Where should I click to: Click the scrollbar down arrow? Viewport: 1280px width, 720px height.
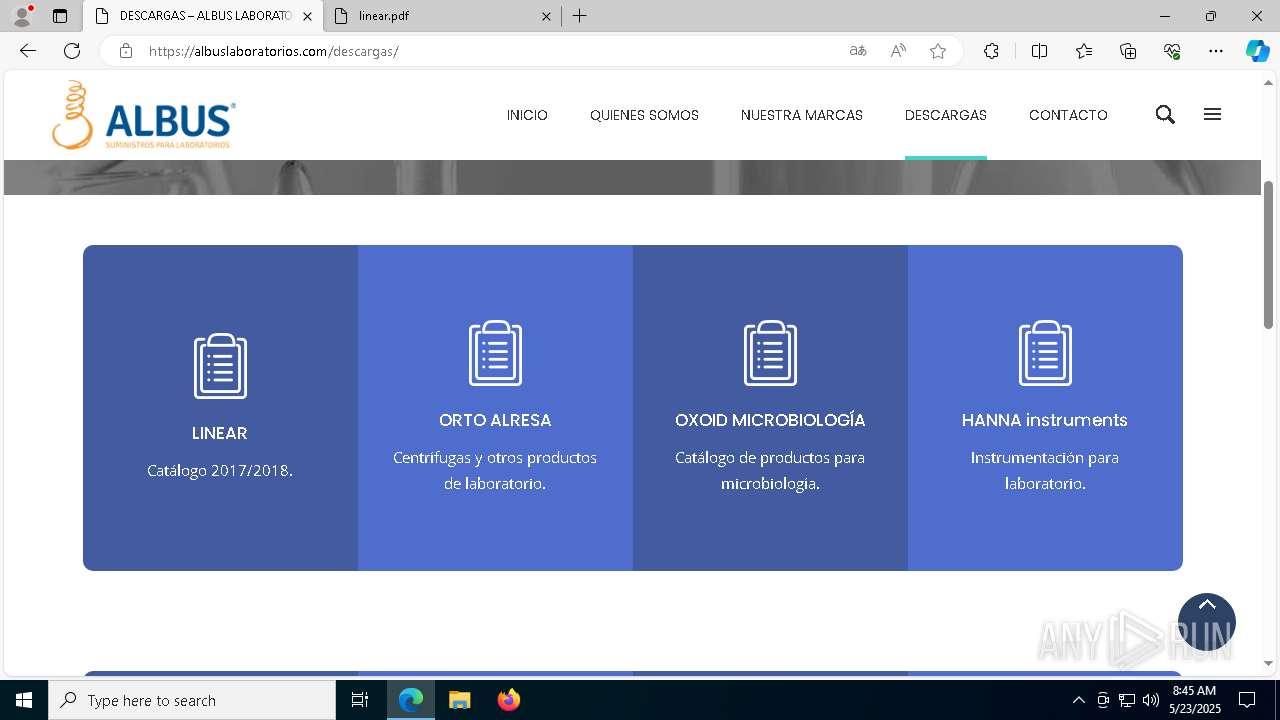tap(1268, 663)
